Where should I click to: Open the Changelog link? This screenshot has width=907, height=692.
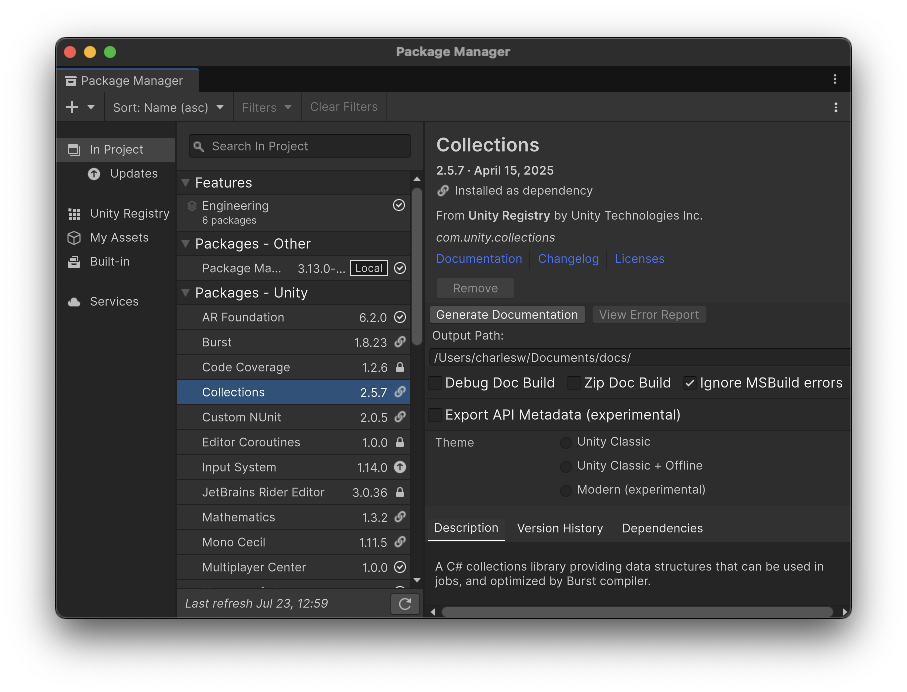point(568,259)
